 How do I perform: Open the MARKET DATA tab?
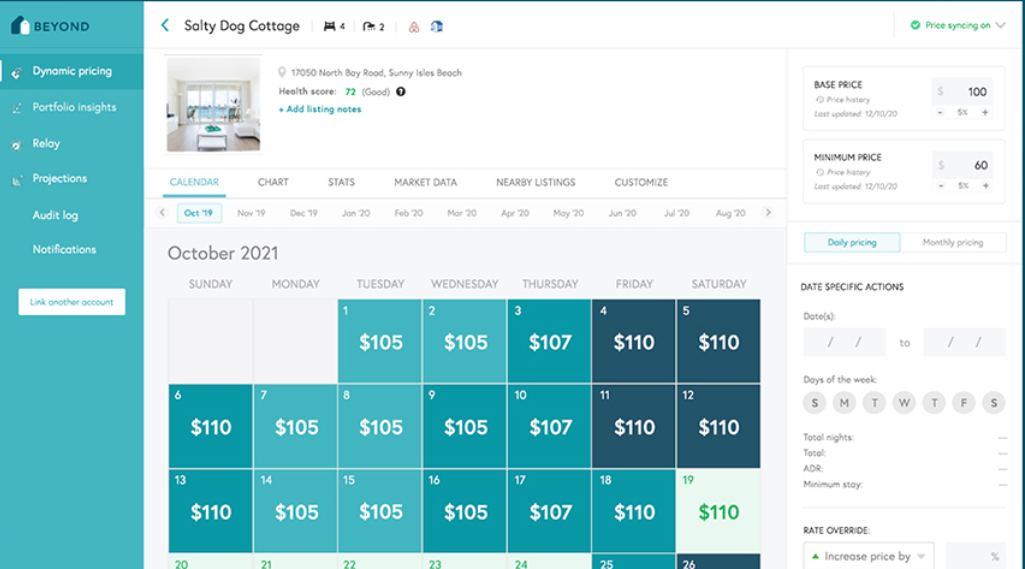[x=426, y=182]
